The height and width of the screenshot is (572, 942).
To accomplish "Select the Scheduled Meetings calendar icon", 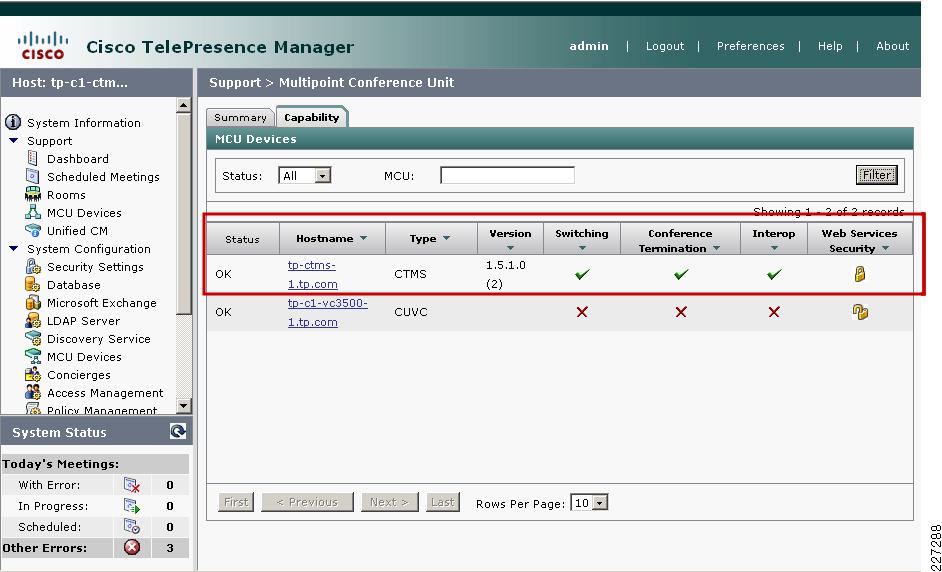I will point(32,176).
